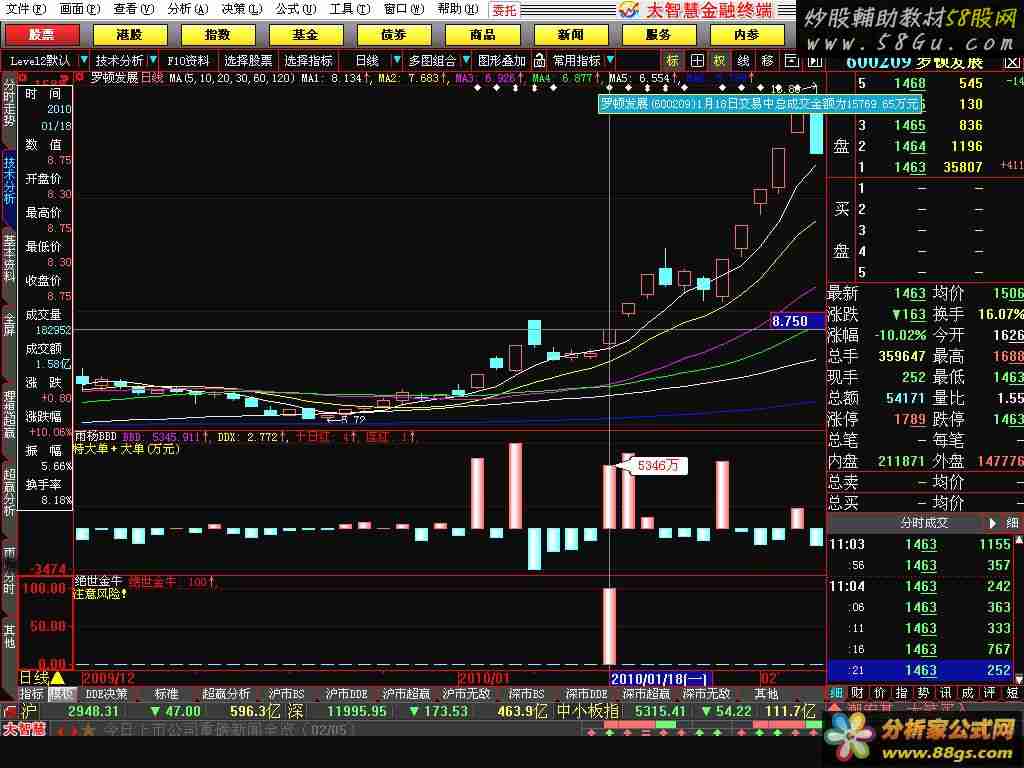Select the 内参 category tab
1024x768 pixels.
(x=746, y=35)
